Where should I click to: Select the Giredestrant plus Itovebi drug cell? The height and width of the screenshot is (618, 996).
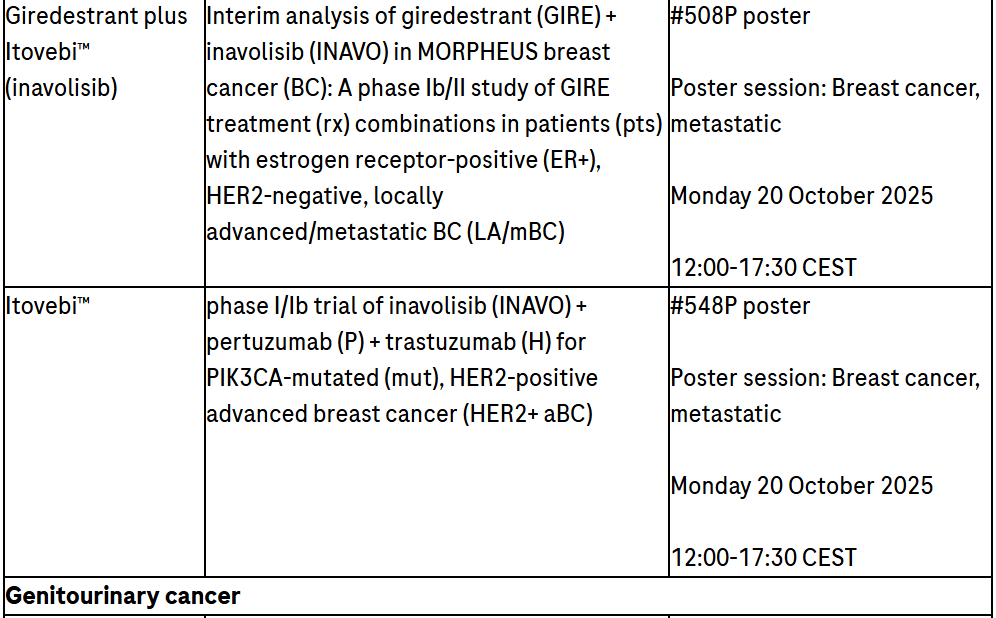(96, 52)
